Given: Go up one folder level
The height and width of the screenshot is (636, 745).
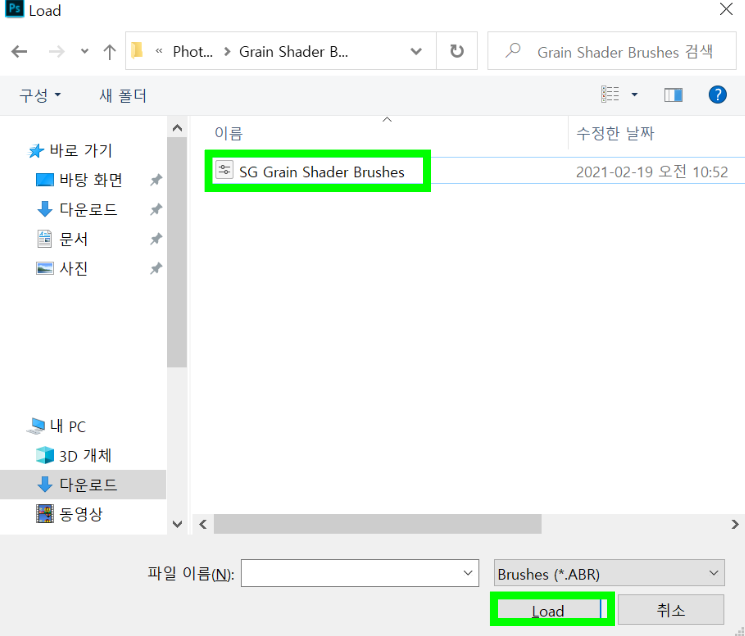Looking at the screenshot, I should click(109, 51).
